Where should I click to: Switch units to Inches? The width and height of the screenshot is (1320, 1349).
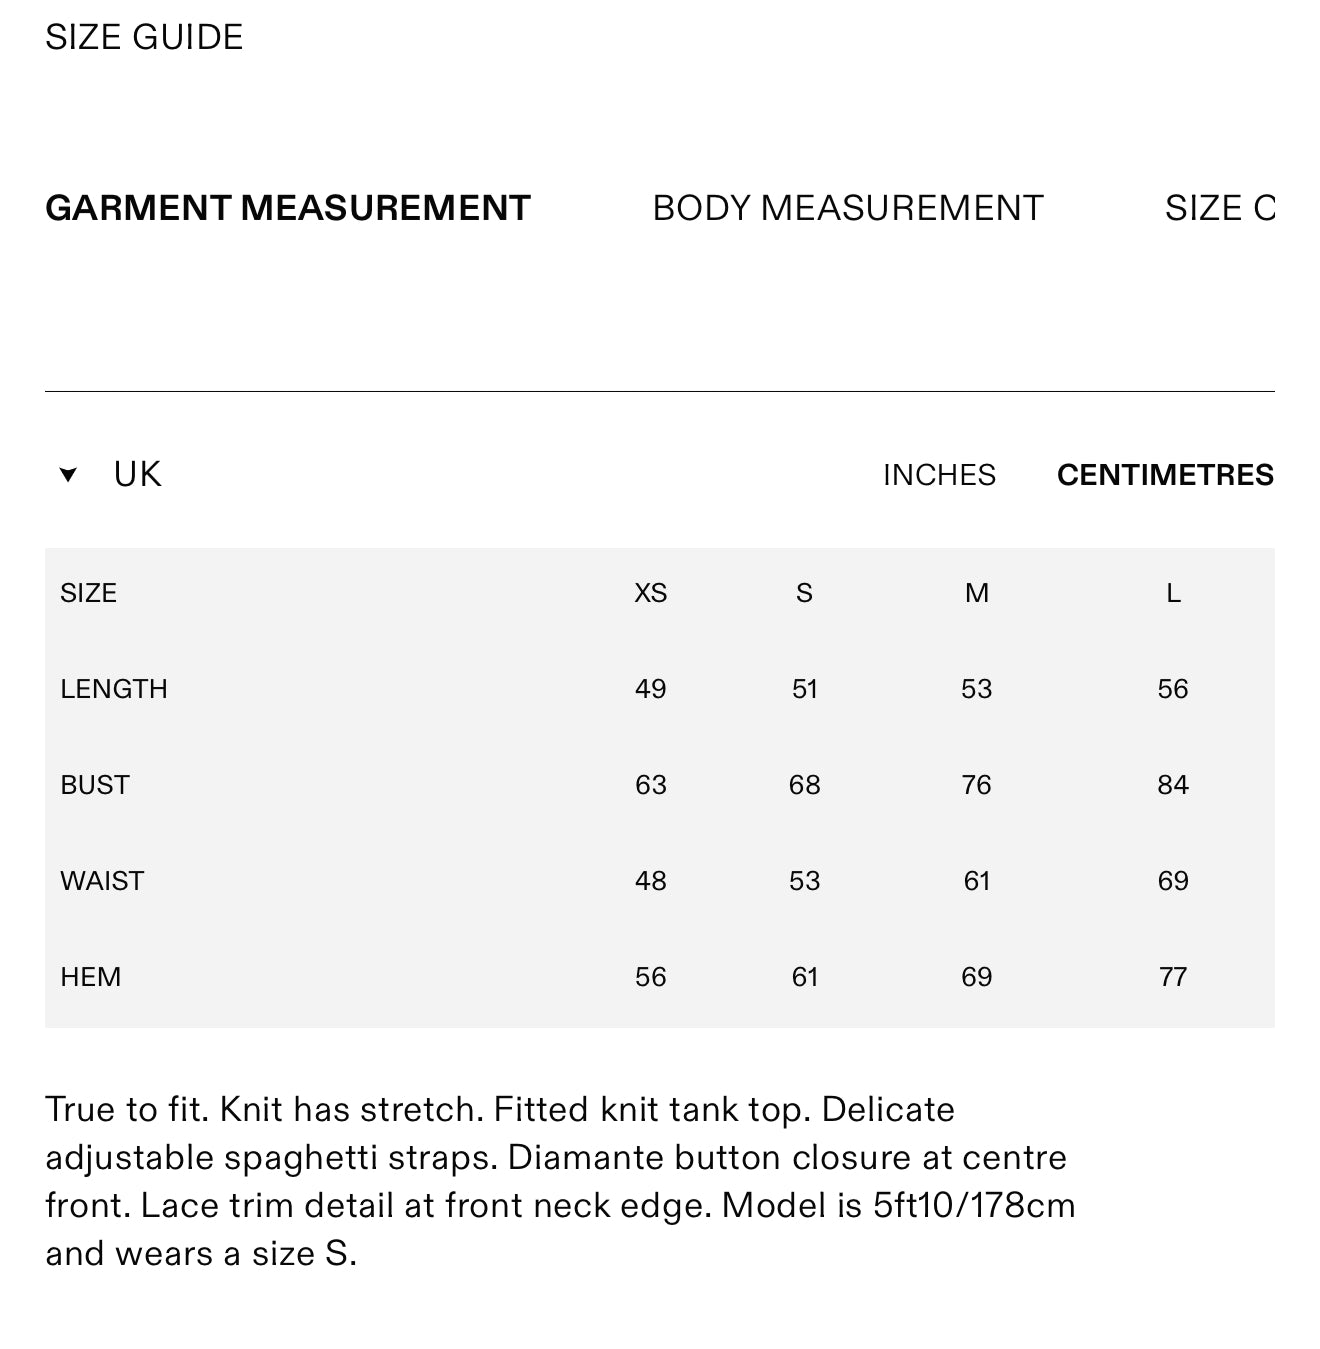click(939, 475)
